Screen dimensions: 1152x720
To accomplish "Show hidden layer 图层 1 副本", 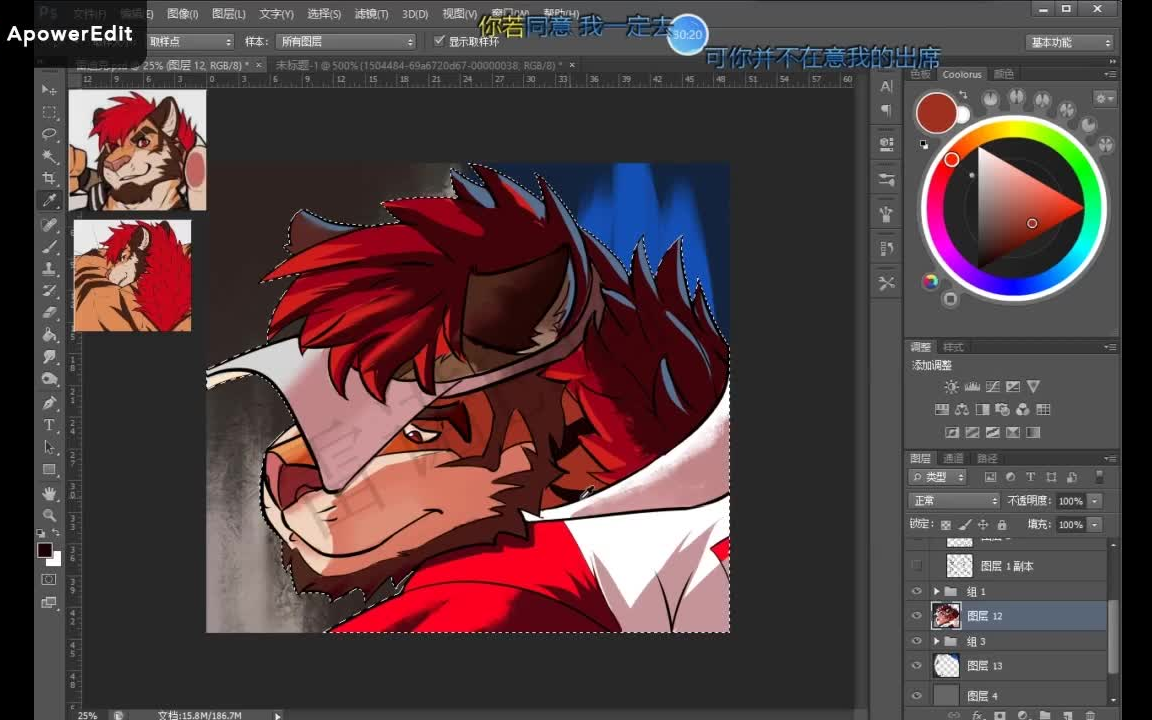I will [916, 566].
